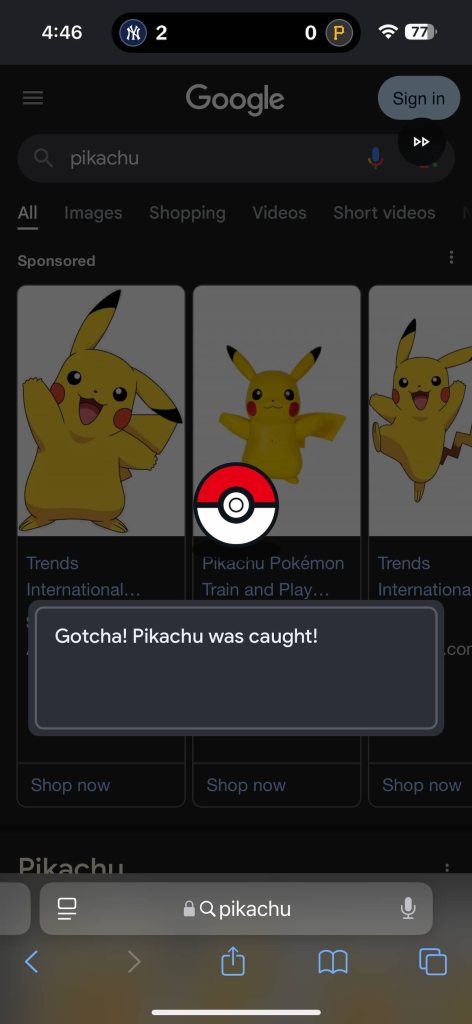Switch to the Shopping tab

187,213
